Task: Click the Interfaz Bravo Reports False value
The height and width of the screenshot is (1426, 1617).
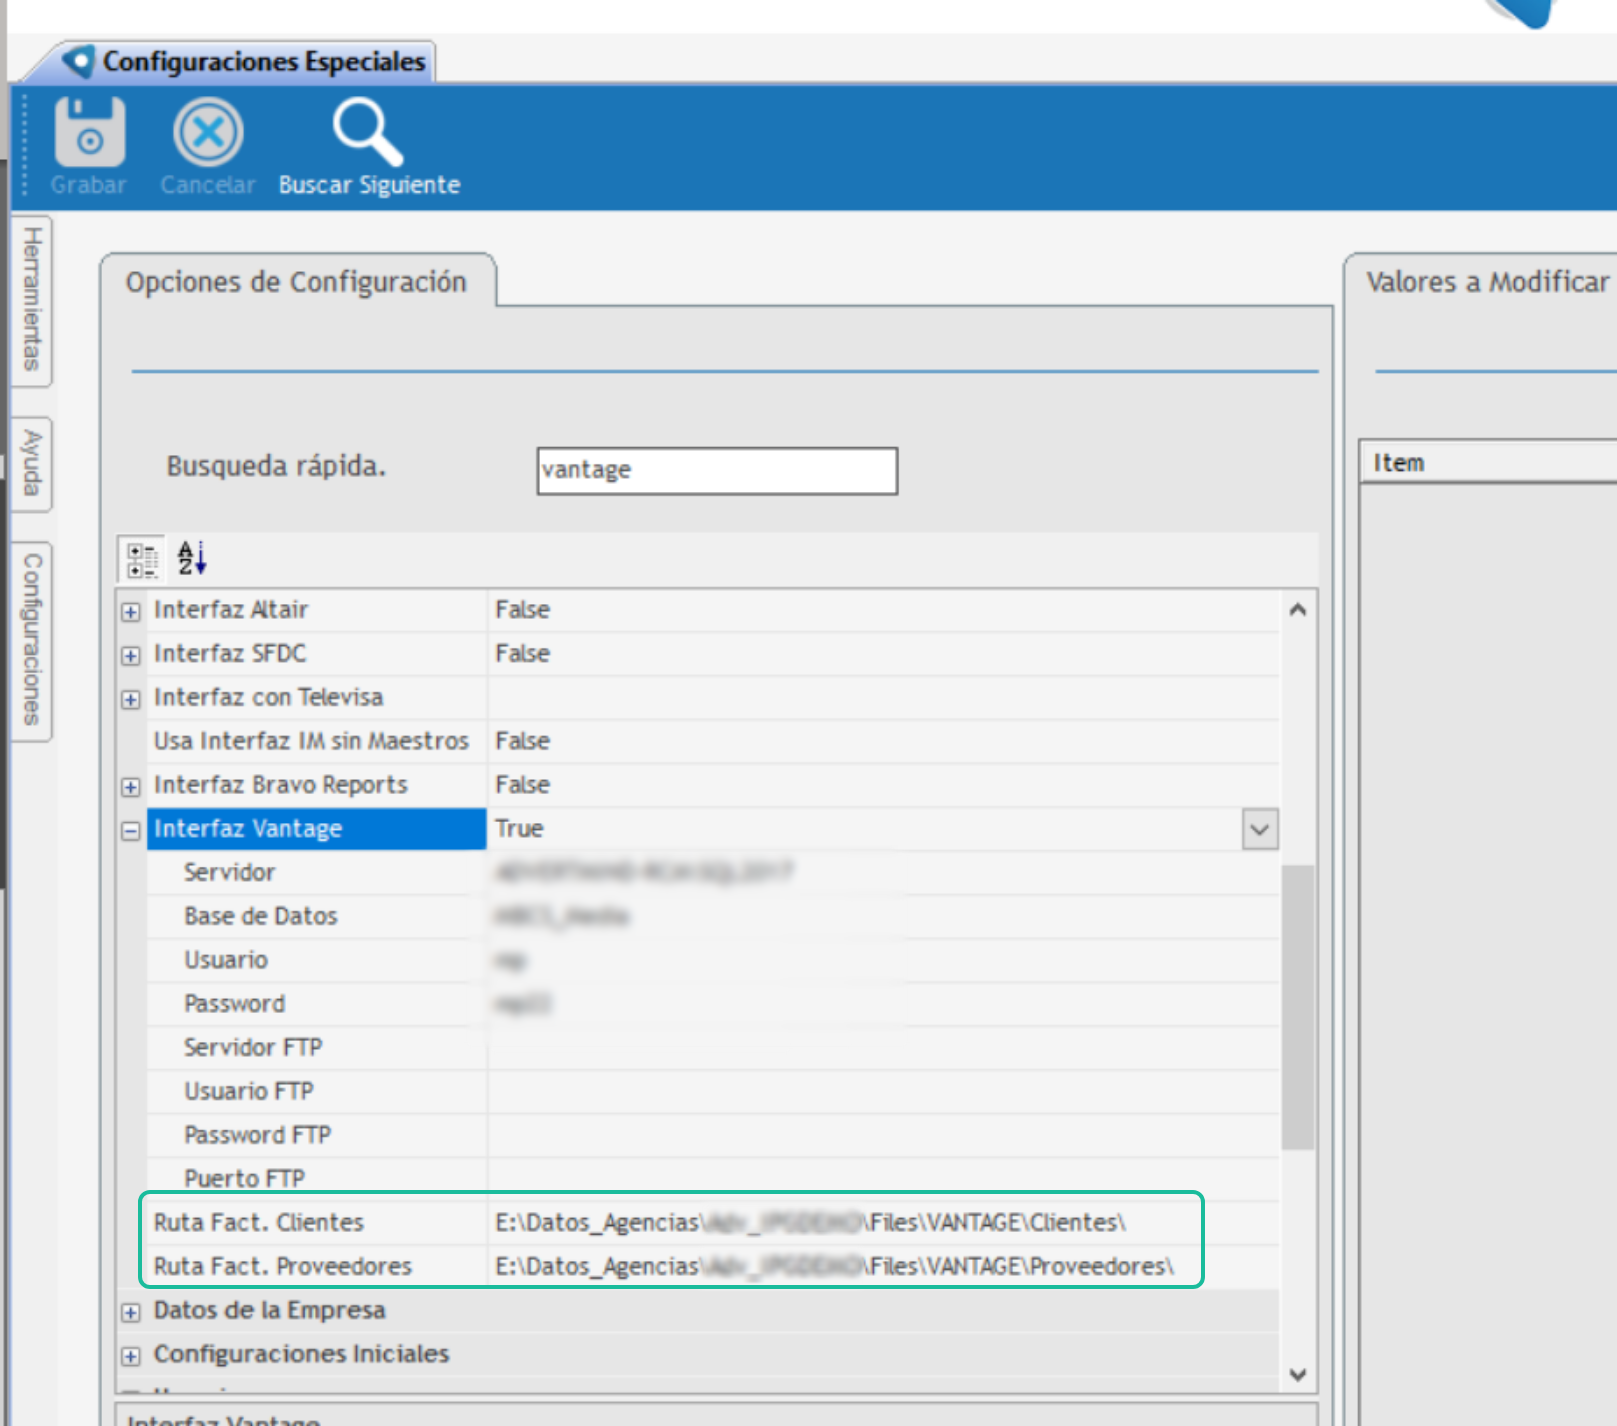Action: click(x=522, y=785)
